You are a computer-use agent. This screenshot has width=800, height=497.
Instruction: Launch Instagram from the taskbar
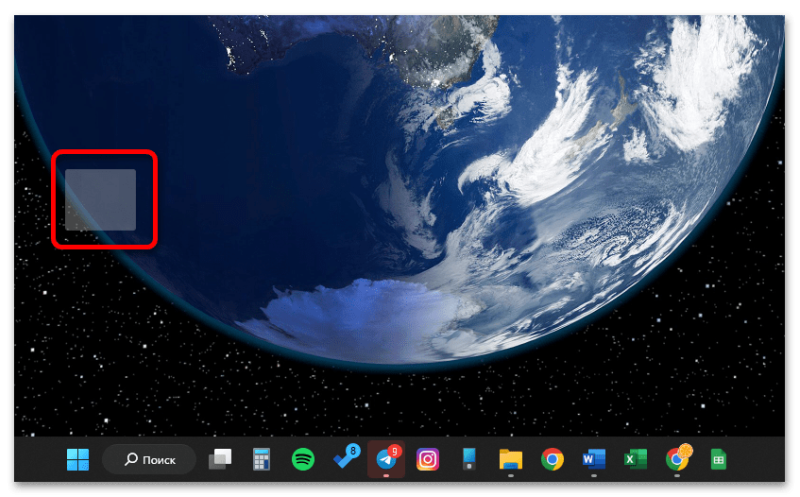(428, 460)
